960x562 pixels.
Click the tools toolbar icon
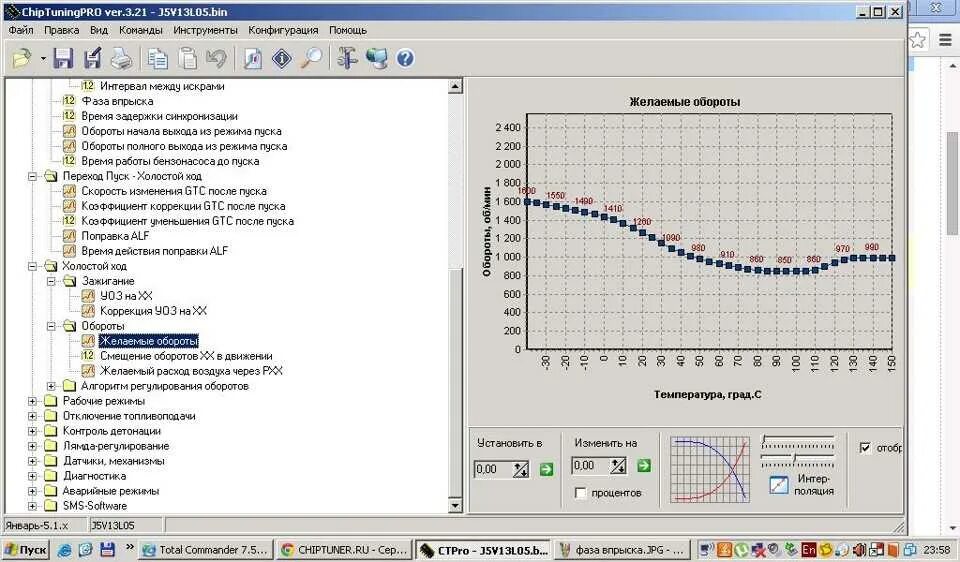coord(348,58)
